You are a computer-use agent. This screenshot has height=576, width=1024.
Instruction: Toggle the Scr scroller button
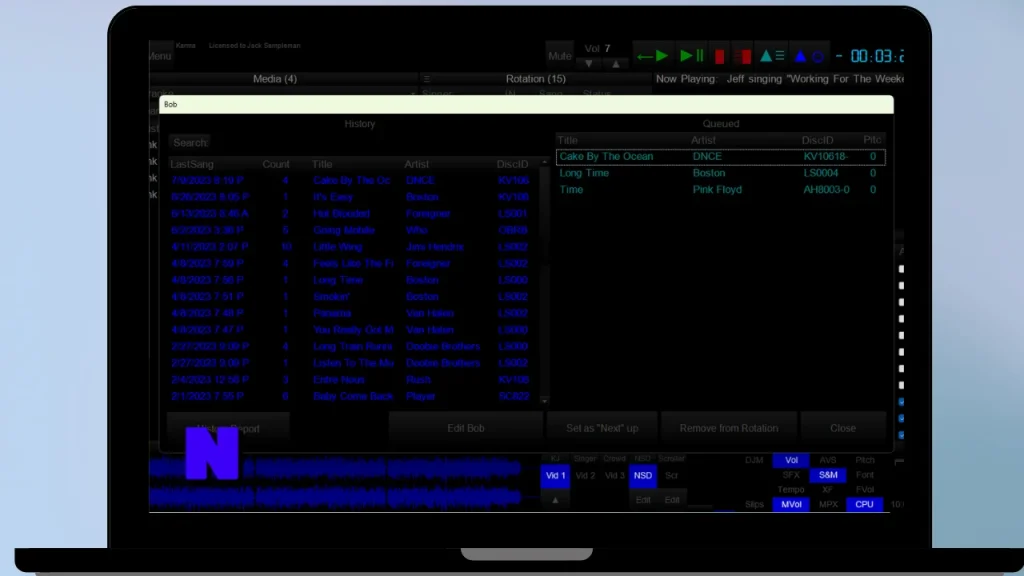[x=671, y=475]
